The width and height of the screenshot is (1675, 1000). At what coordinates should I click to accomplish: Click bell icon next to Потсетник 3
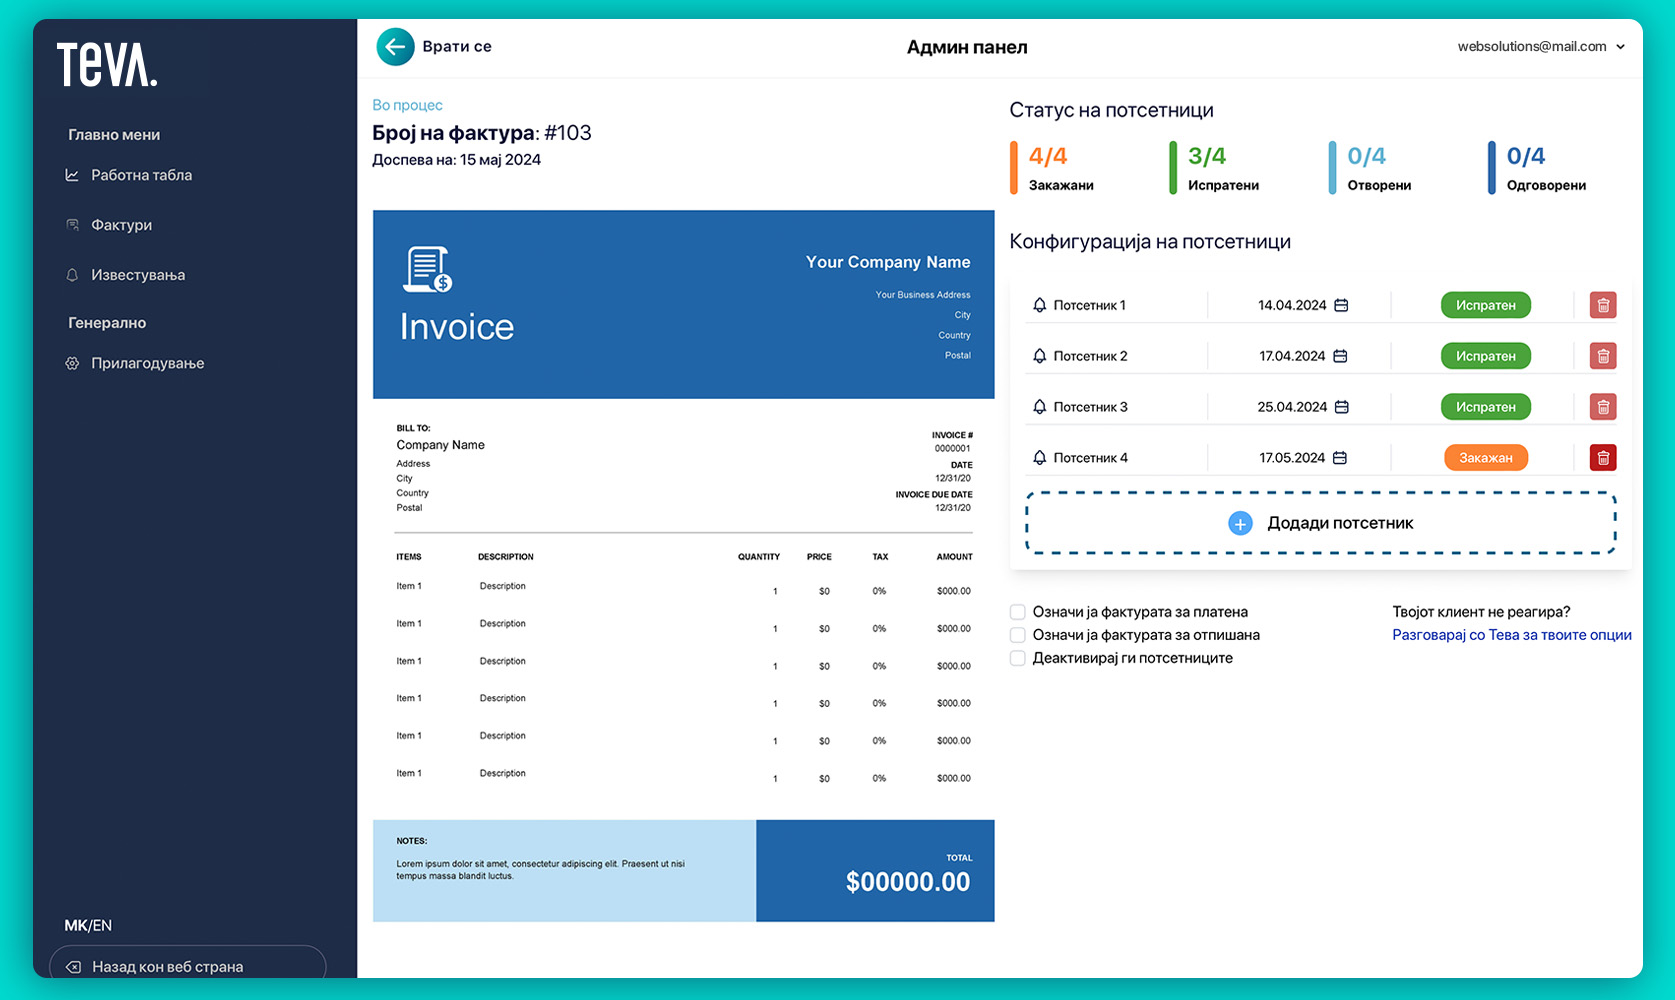tap(1040, 407)
